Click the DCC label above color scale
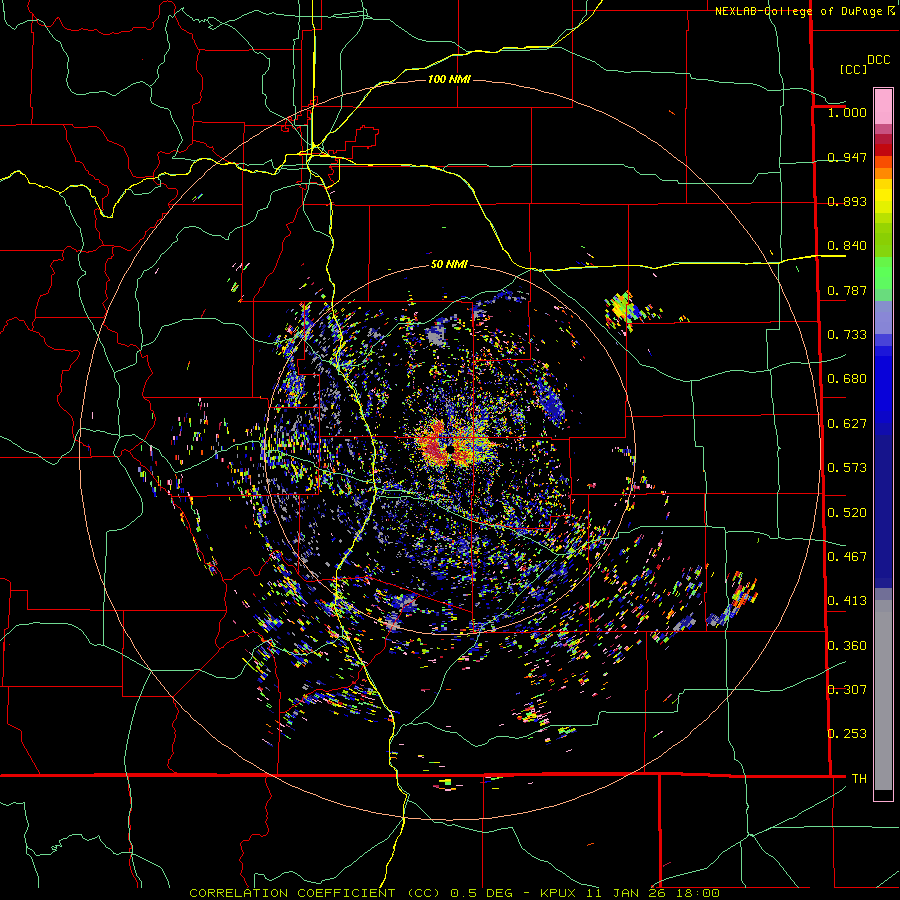Image resolution: width=900 pixels, height=900 pixels. click(x=879, y=60)
